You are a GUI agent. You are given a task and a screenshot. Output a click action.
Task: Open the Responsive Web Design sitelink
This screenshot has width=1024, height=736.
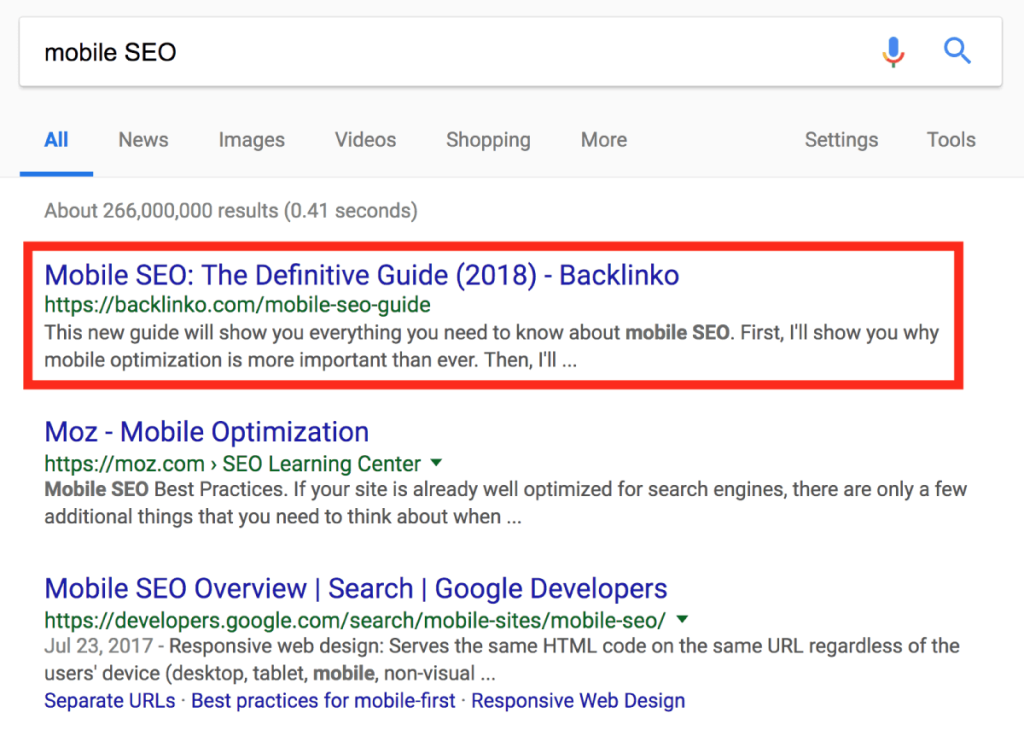pyautogui.click(x=578, y=701)
